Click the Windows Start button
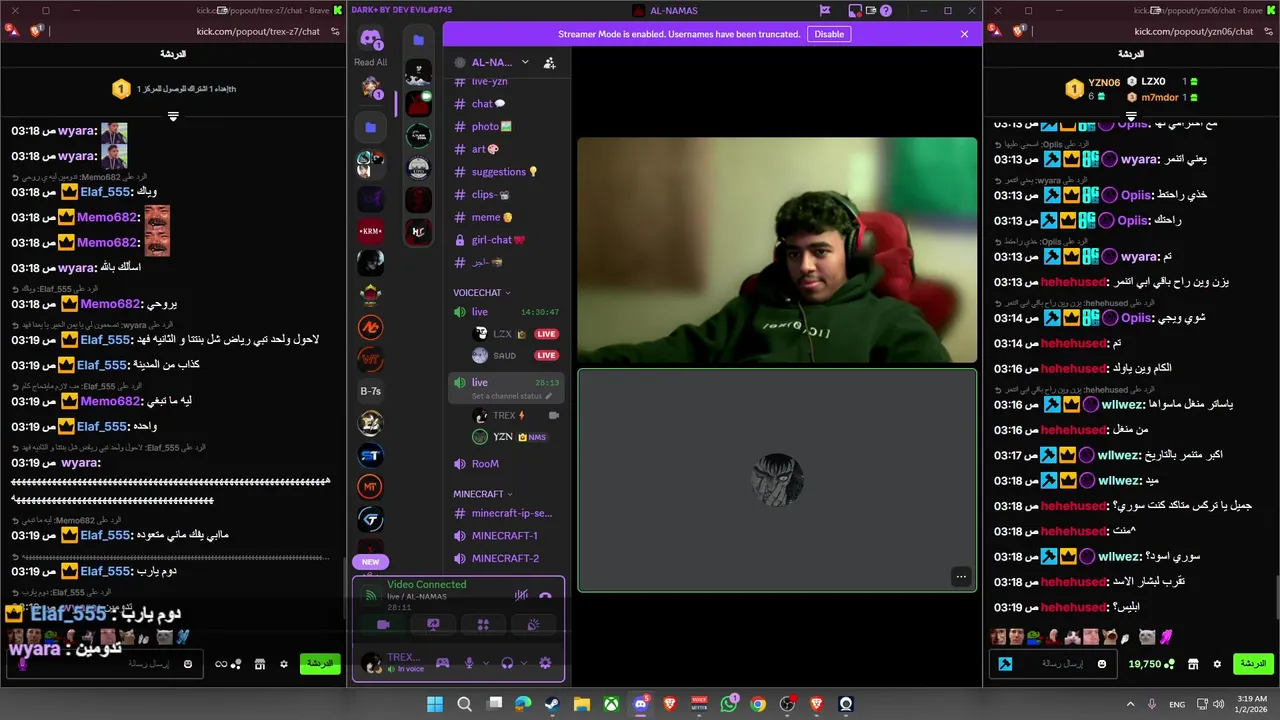This screenshot has width=1280, height=720. (435, 704)
